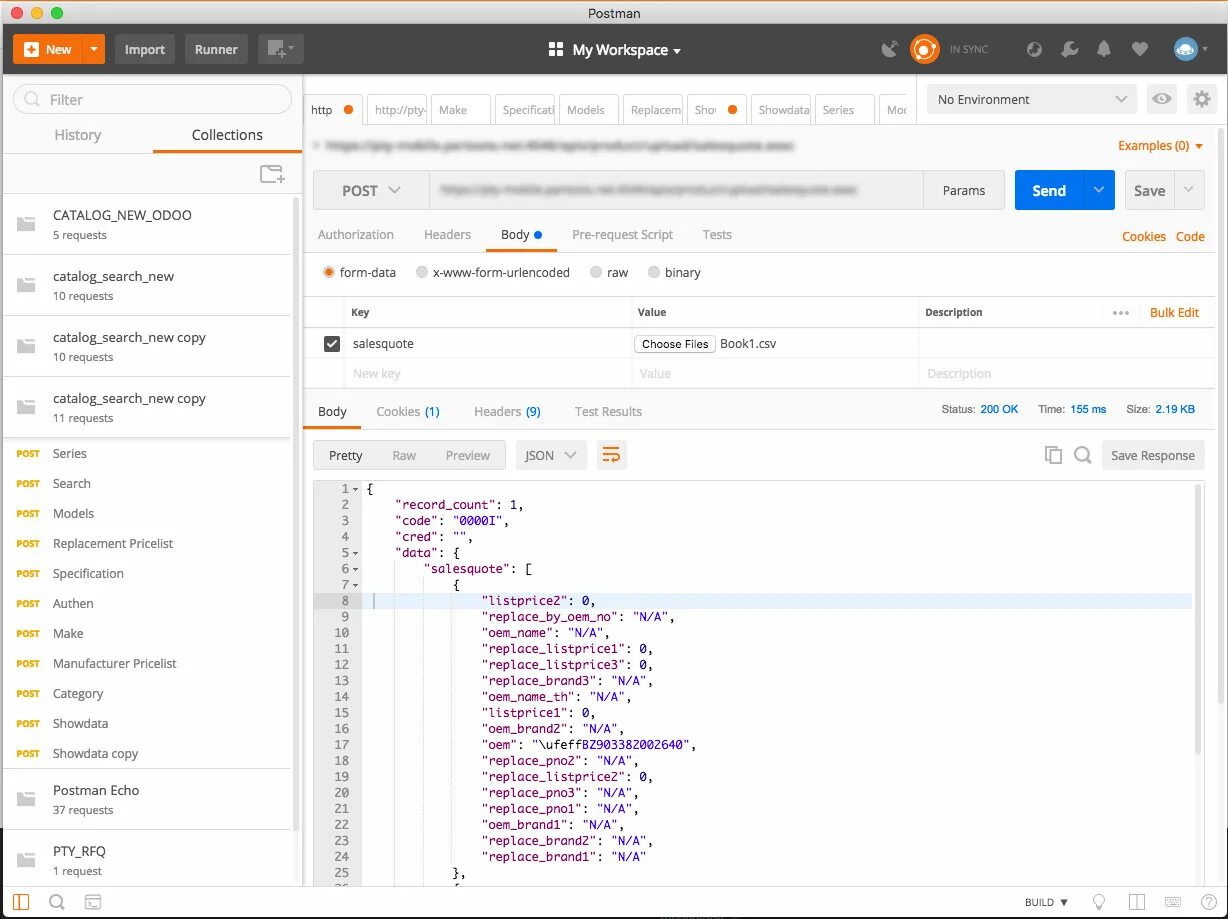The width and height of the screenshot is (1228, 919).
Task: Select the Showdata request in sidebar
Action: [80, 723]
